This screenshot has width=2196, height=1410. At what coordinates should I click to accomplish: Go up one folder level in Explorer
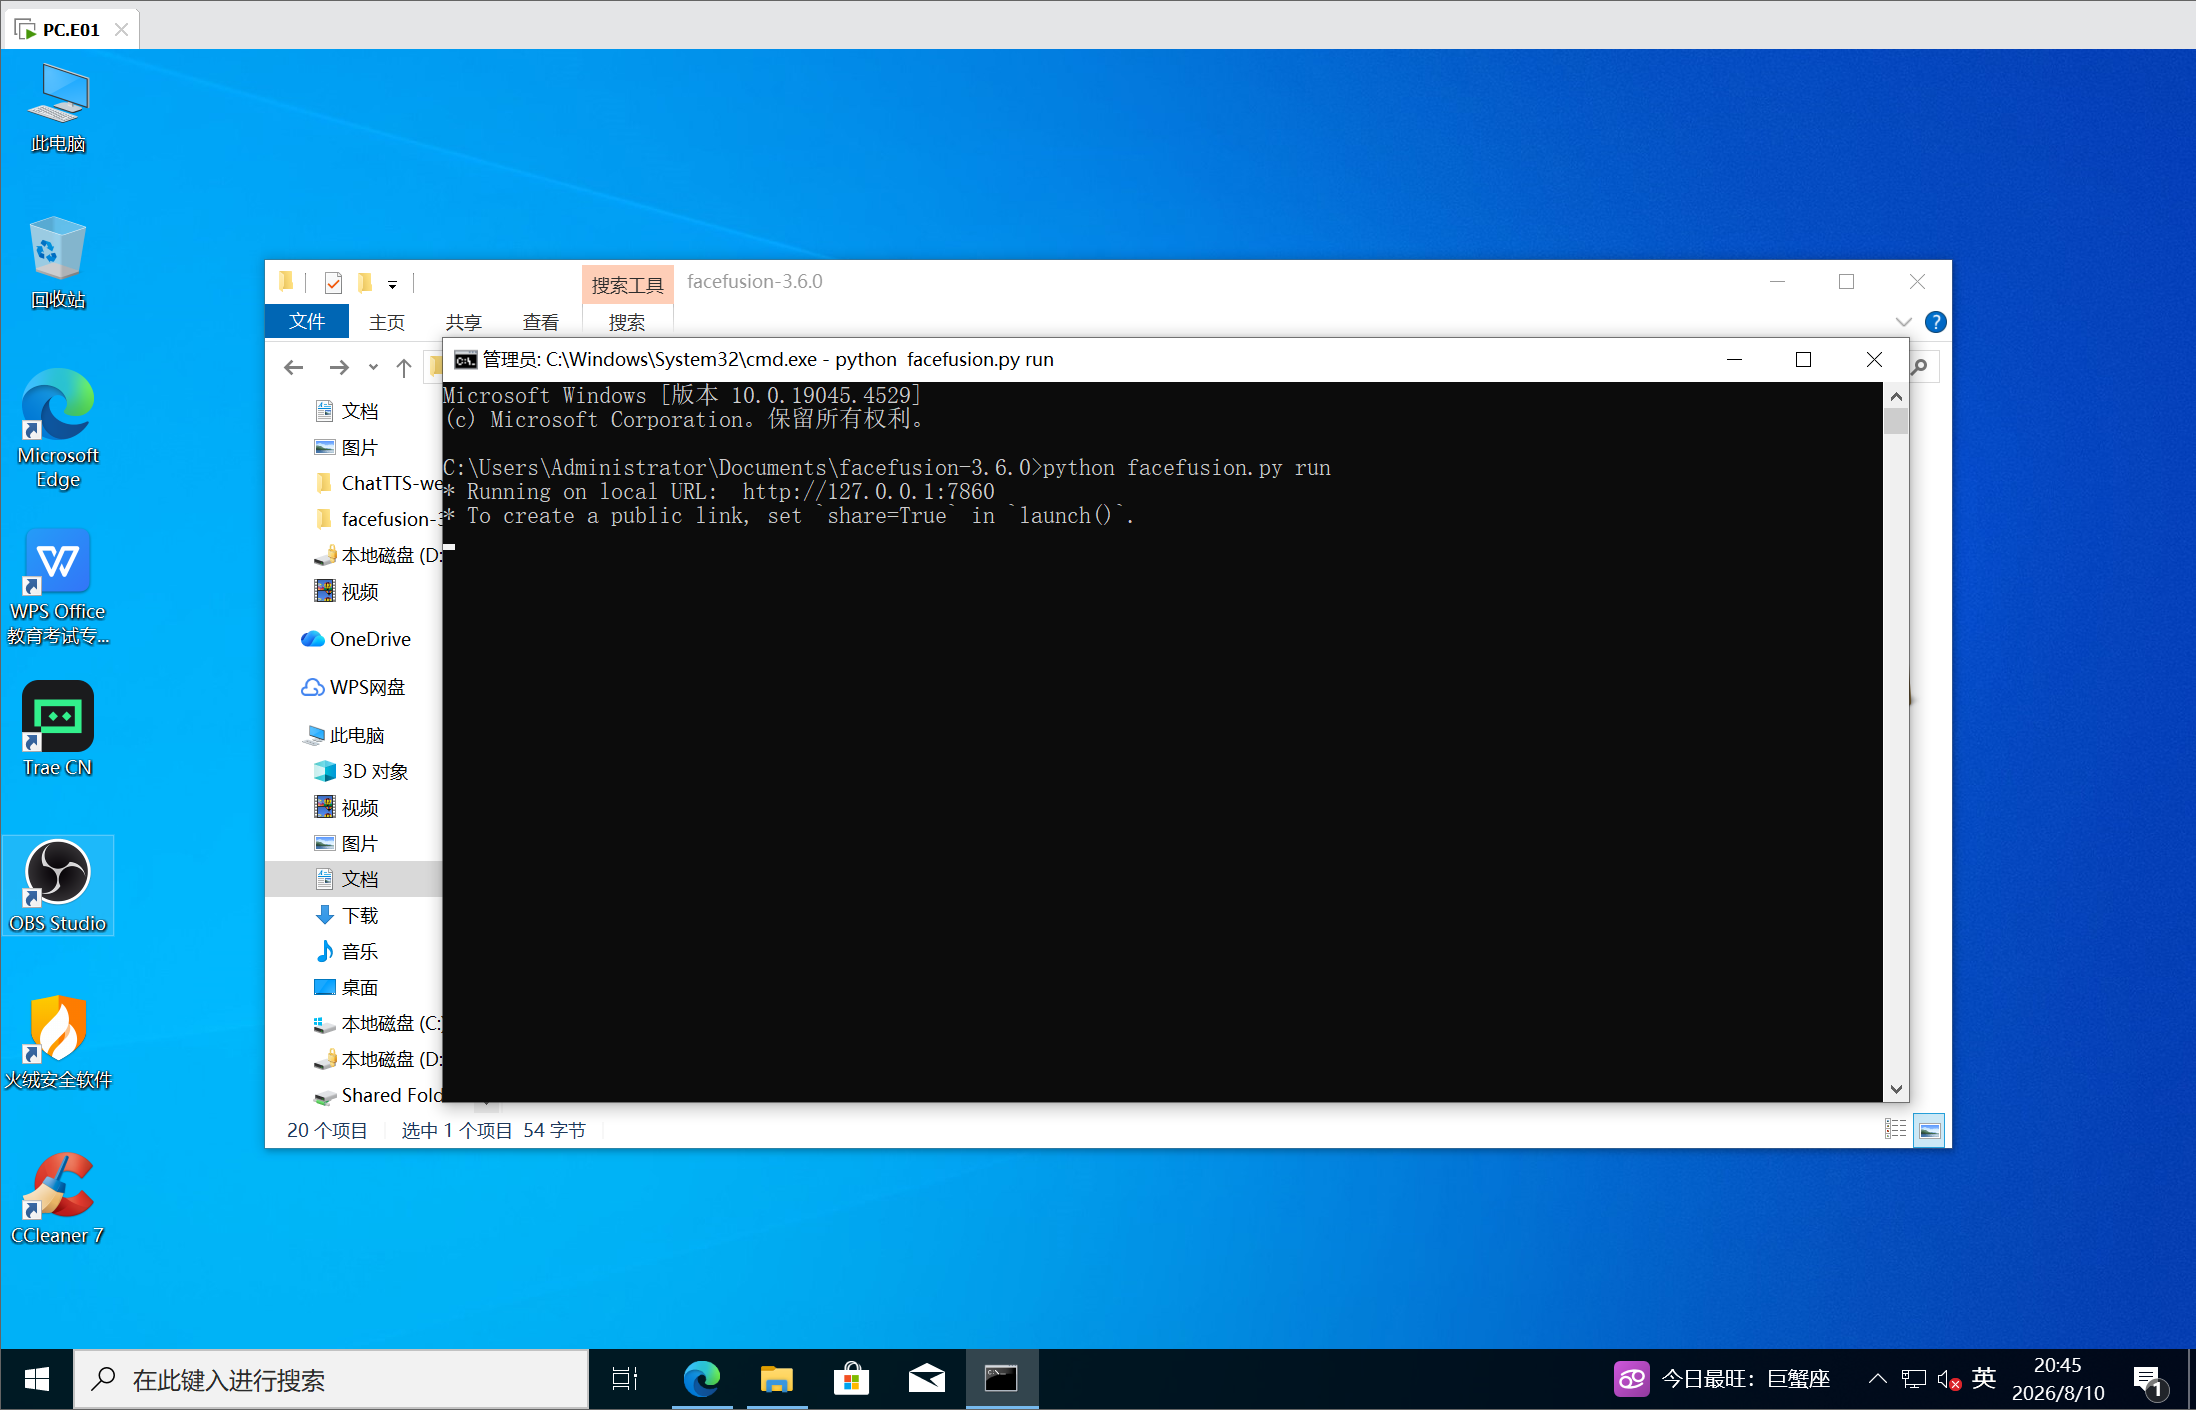[404, 368]
